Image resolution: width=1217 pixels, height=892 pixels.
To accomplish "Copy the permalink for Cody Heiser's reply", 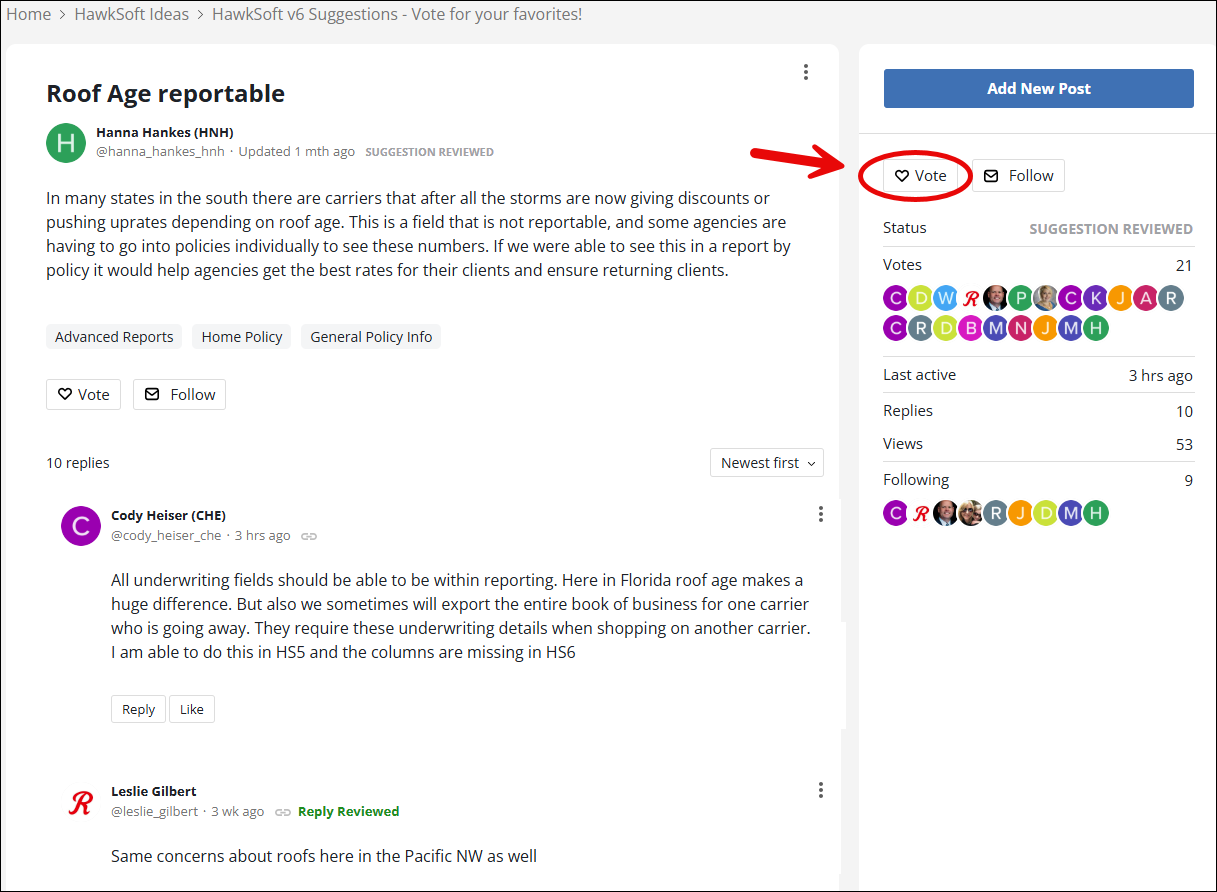I will [308, 535].
